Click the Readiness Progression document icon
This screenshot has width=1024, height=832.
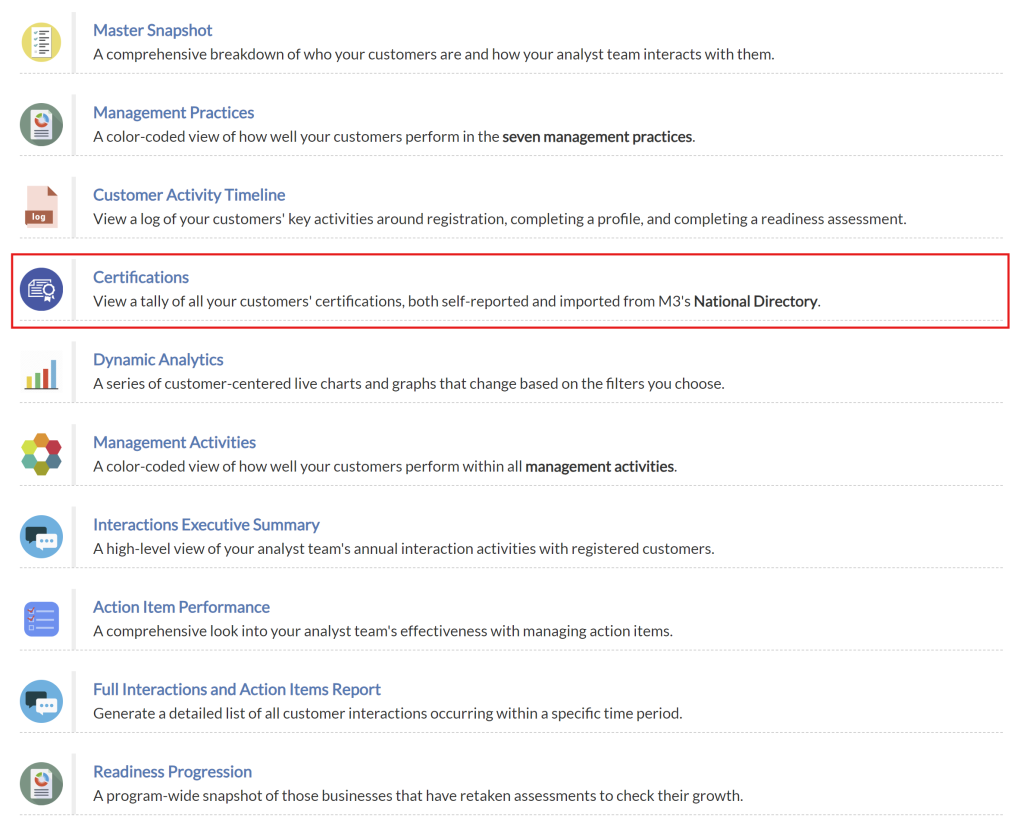point(41,784)
